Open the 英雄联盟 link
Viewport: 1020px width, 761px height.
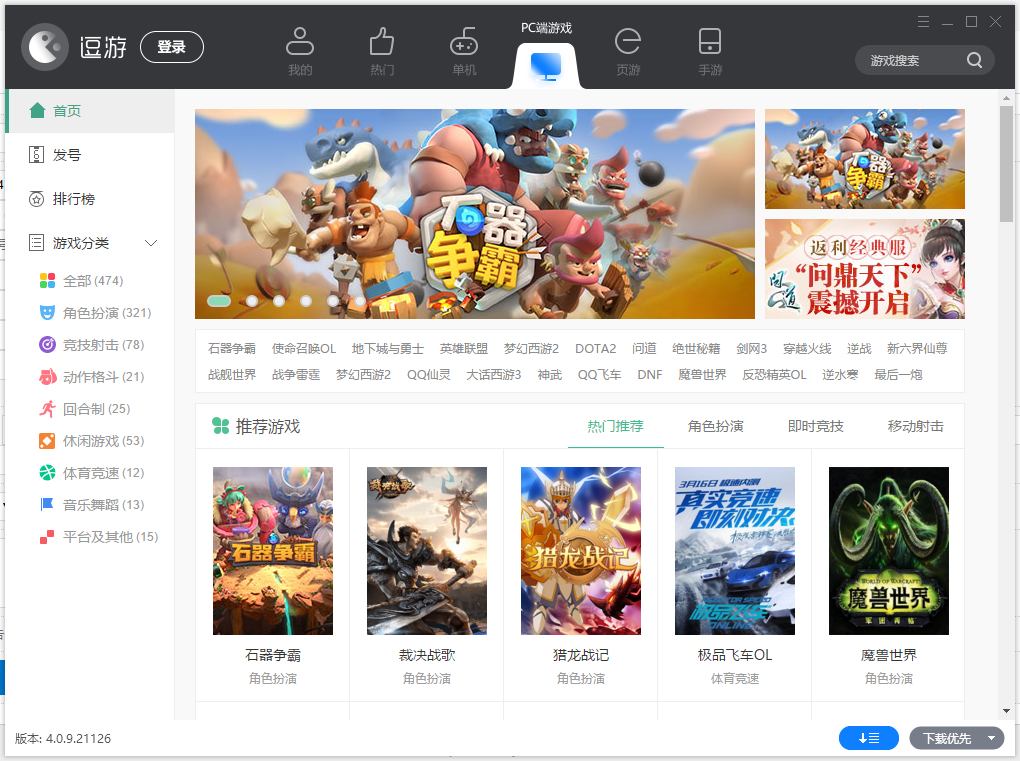coord(464,349)
